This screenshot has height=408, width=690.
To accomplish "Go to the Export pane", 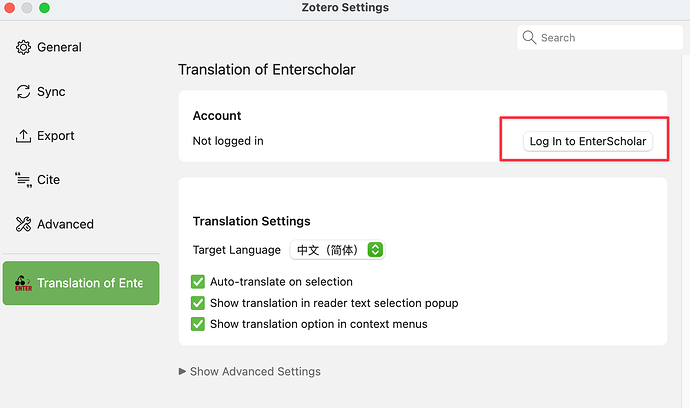I will tap(81, 136).
